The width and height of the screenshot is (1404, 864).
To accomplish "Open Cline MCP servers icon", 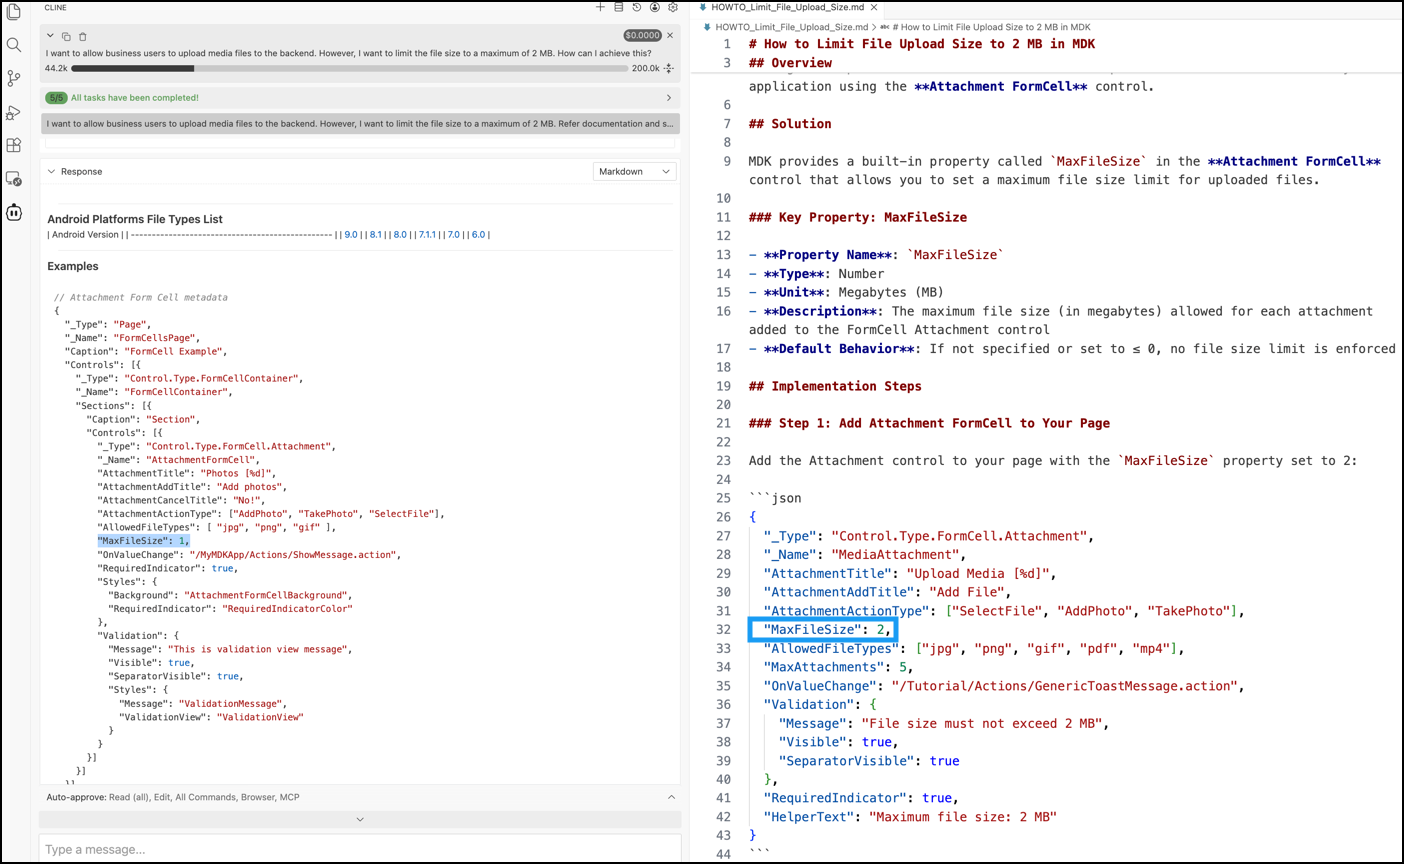I will pyautogui.click(x=618, y=7).
